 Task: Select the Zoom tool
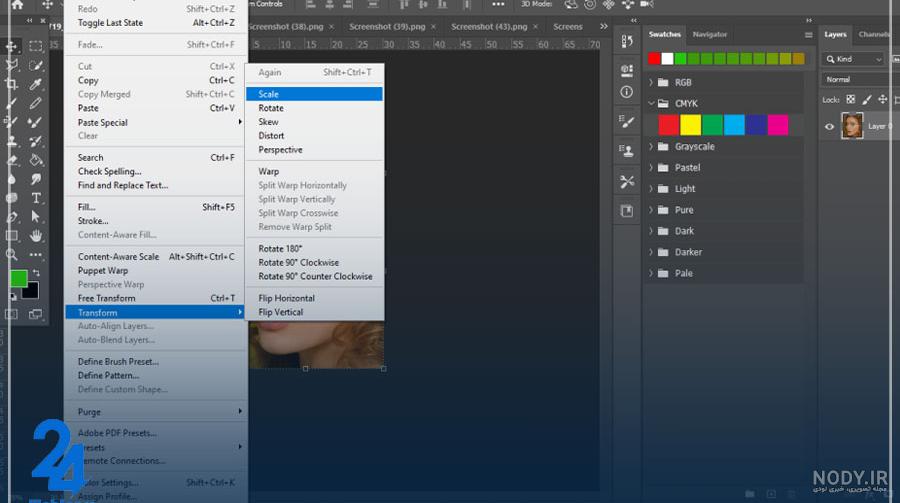[x=11, y=254]
